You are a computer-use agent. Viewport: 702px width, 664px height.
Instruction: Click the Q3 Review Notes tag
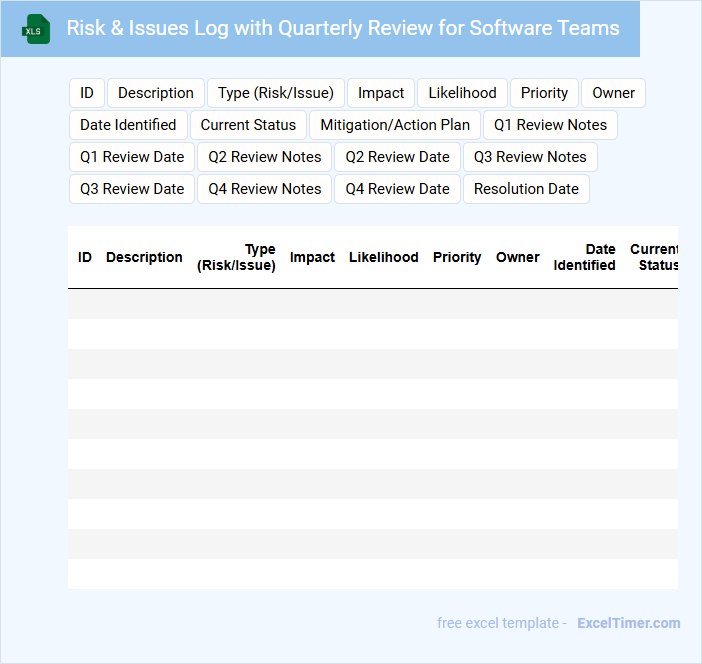click(x=530, y=157)
